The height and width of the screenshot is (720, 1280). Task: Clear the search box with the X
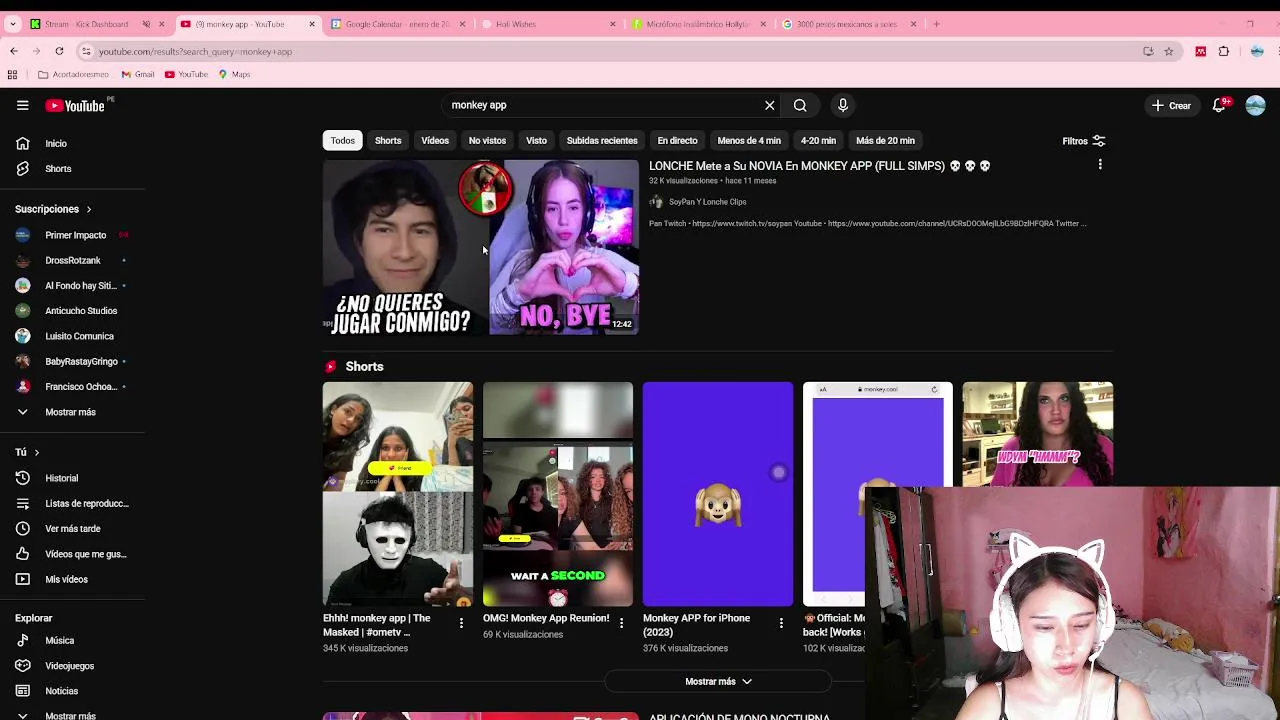pos(770,105)
